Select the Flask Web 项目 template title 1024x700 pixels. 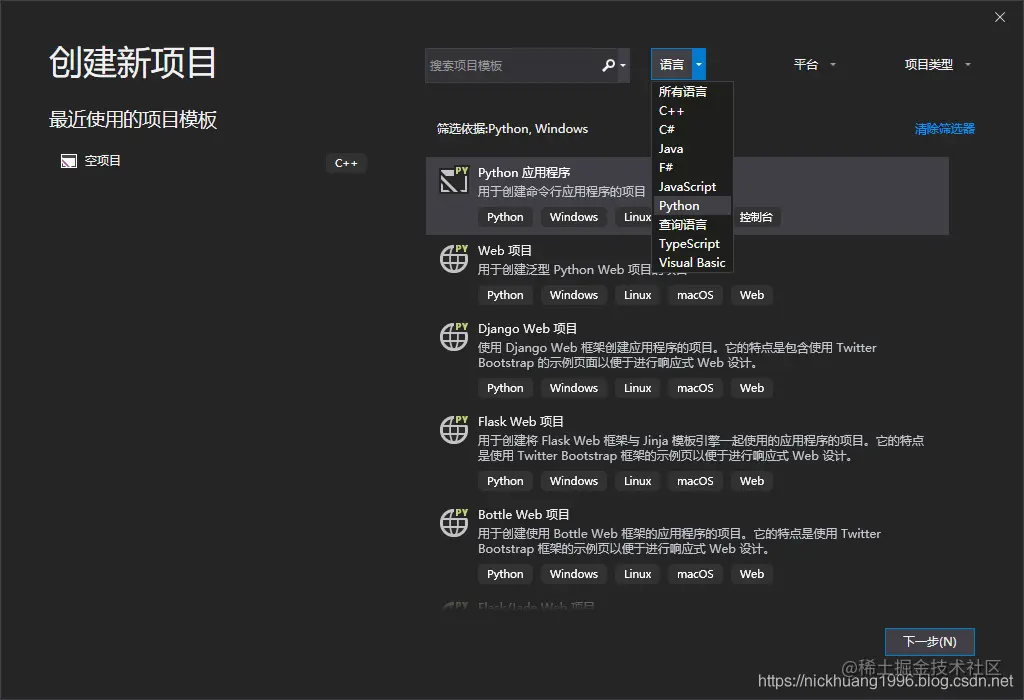(520, 422)
